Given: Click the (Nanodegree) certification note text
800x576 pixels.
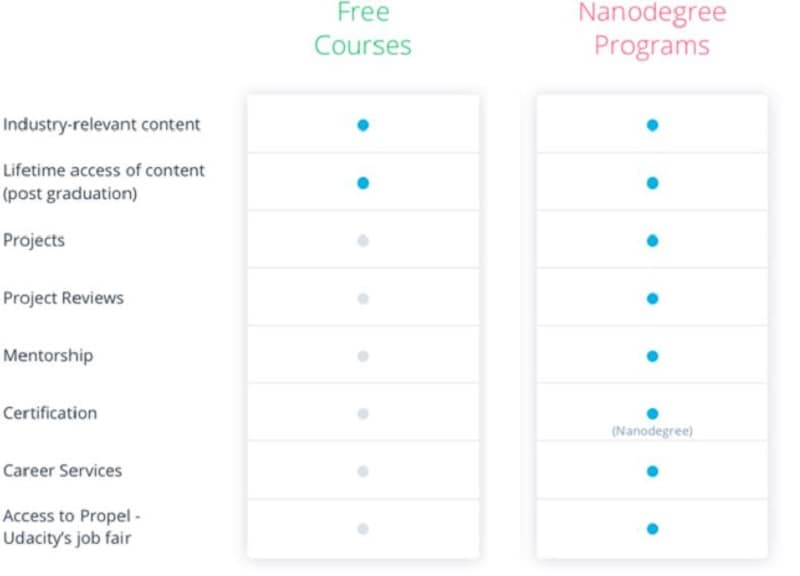Looking at the screenshot, I should (x=652, y=431).
